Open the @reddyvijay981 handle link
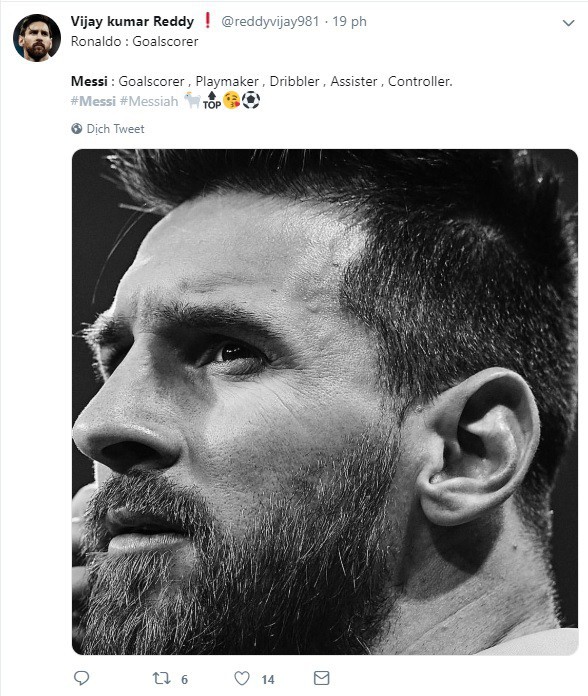The image size is (588, 696). point(270,21)
